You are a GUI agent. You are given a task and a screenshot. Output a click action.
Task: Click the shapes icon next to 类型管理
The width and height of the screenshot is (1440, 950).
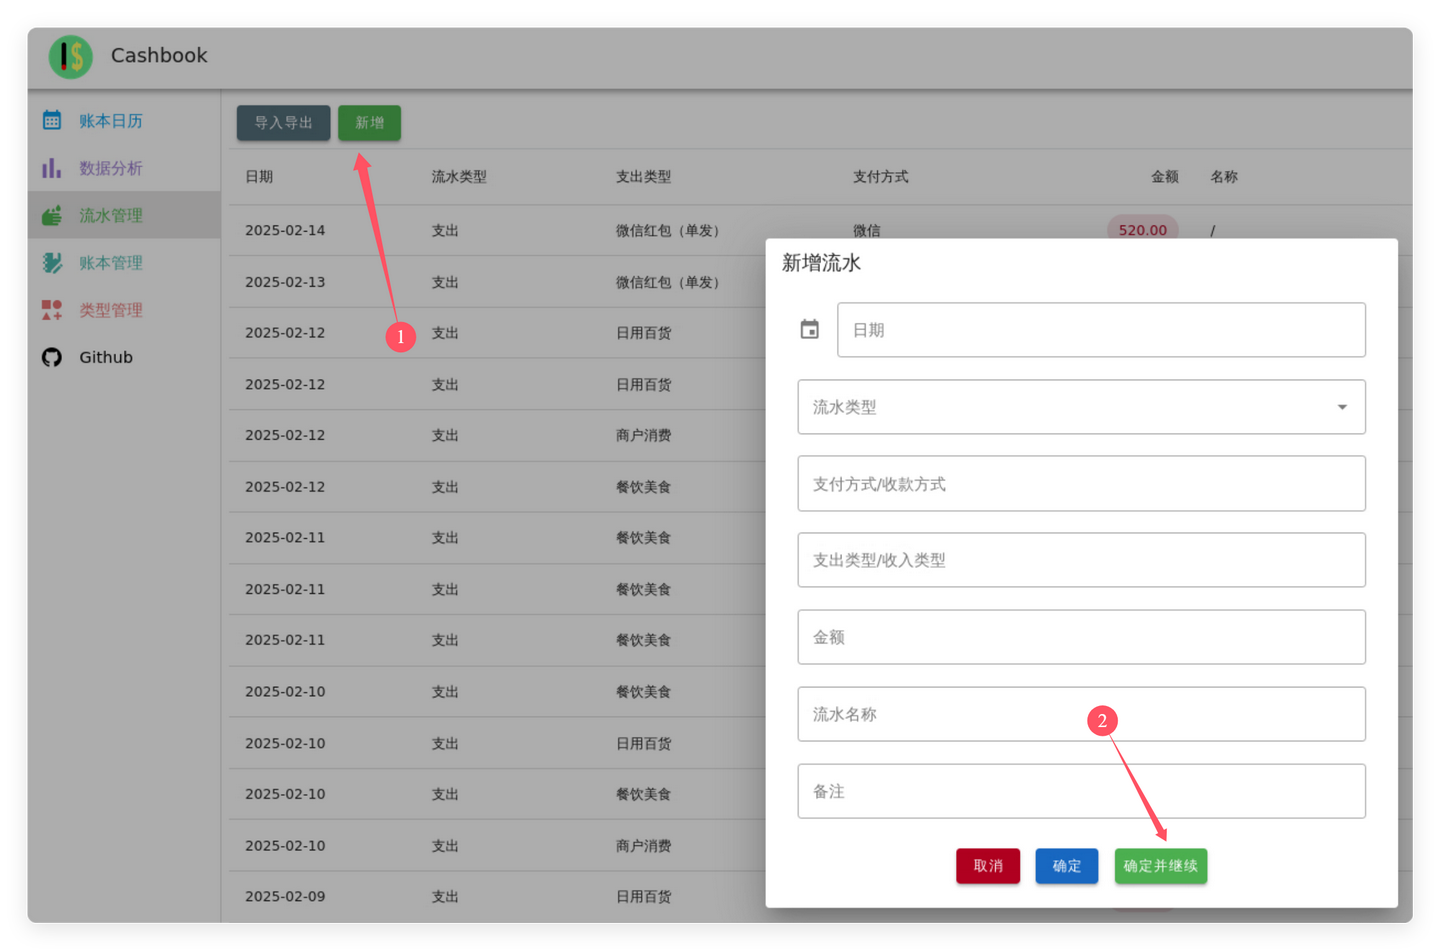(51, 310)
